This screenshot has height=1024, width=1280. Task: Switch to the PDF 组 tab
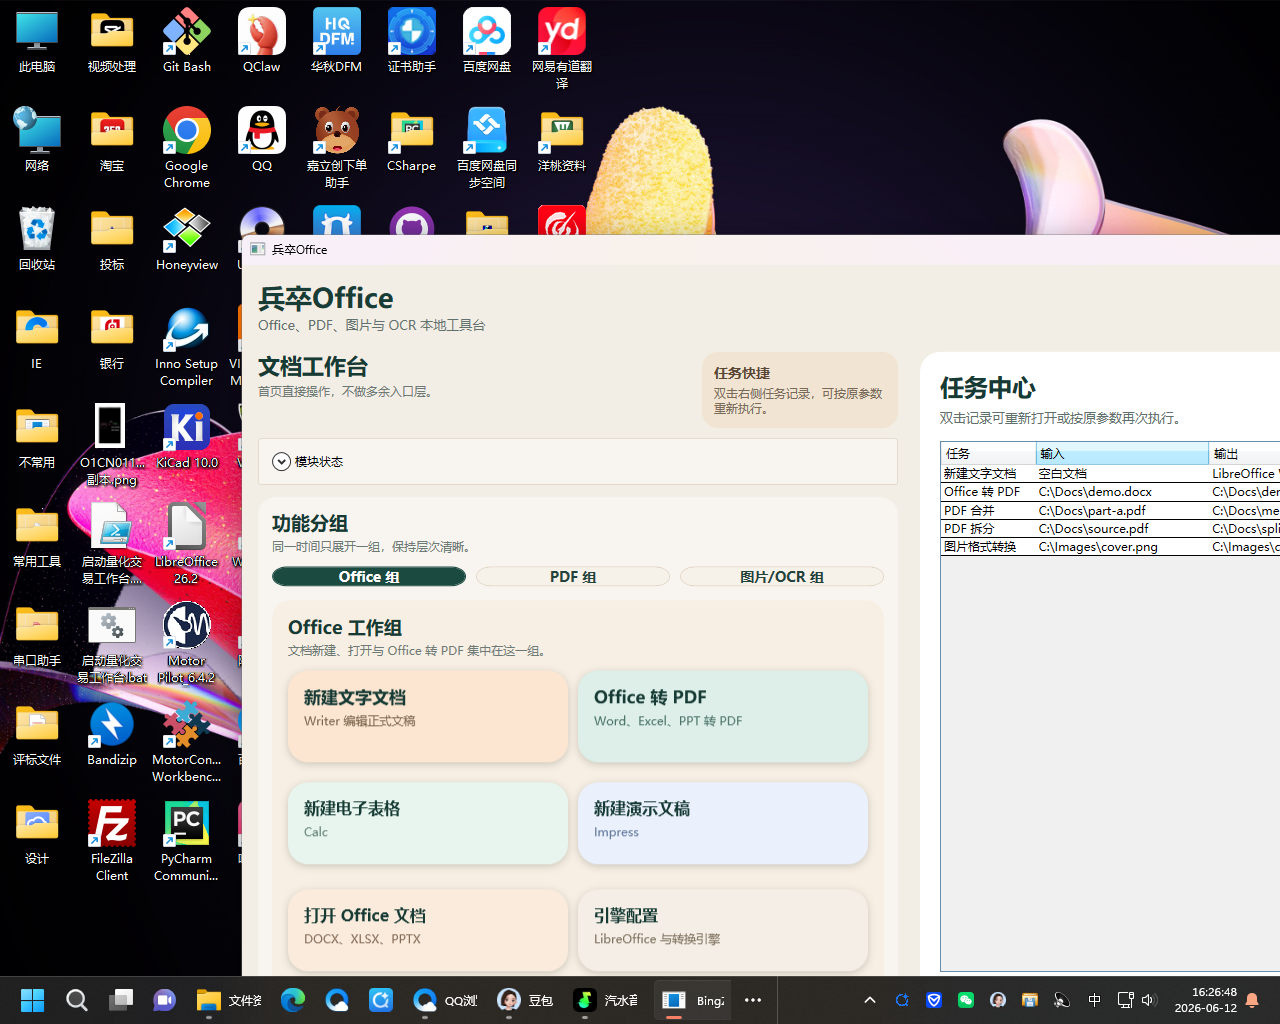pos(573,577)
